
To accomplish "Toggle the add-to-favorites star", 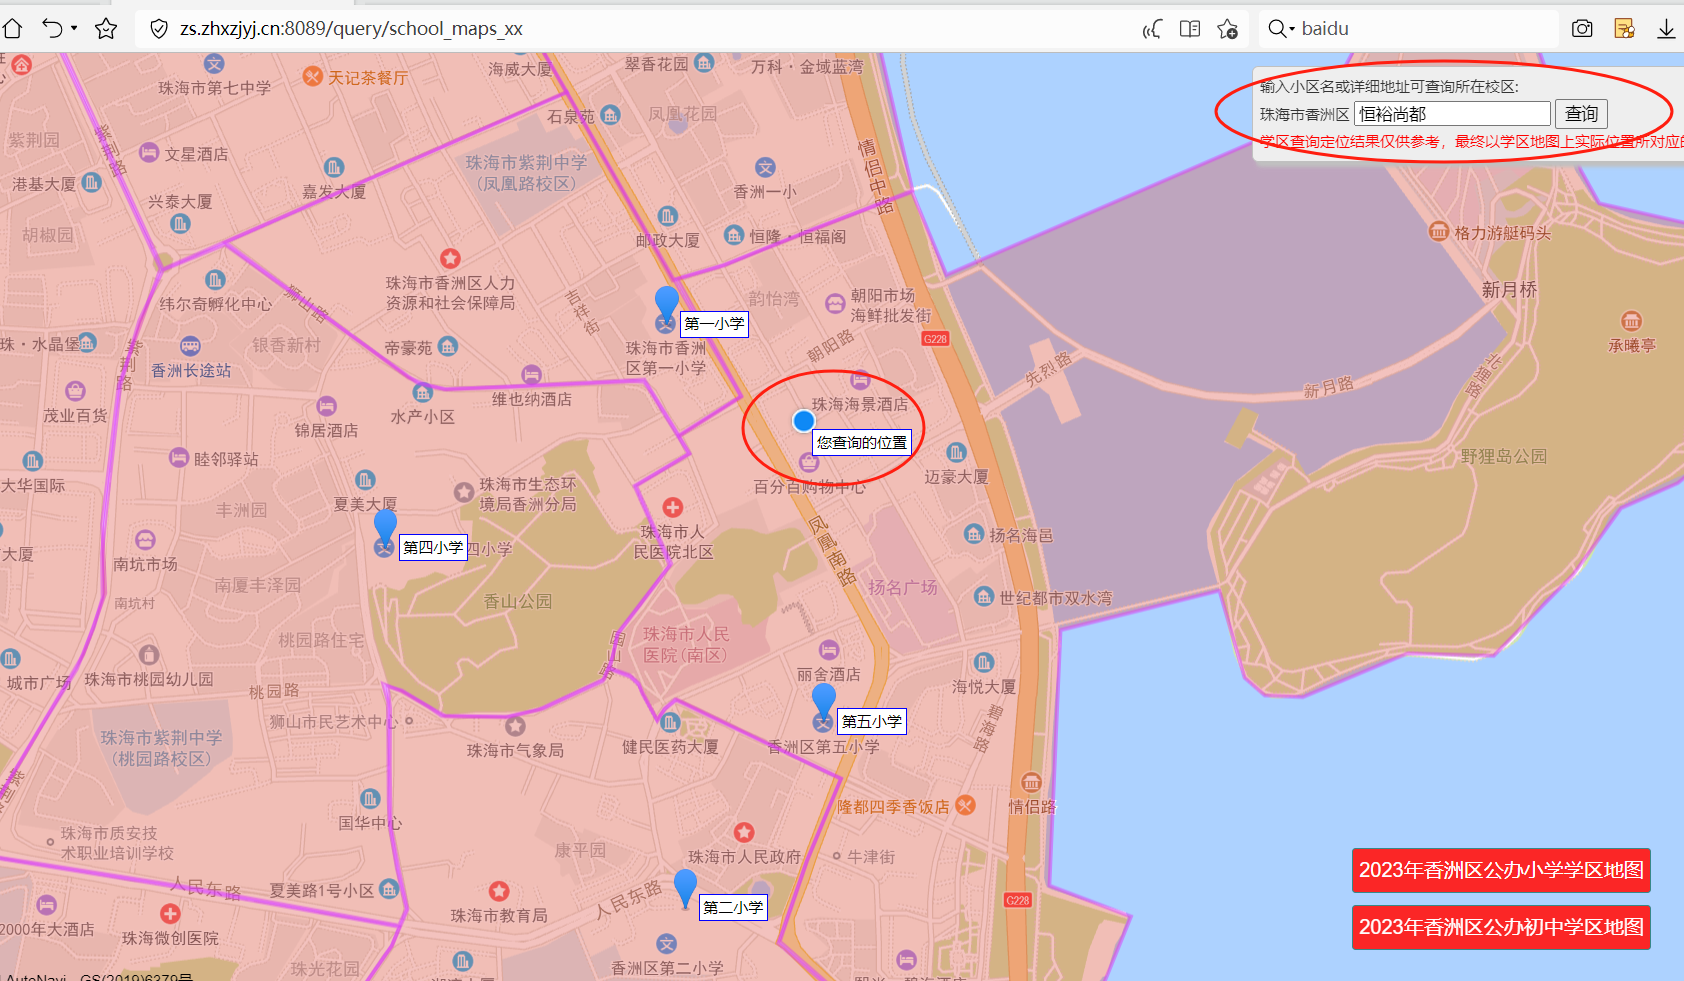I will tap(105, 29).
